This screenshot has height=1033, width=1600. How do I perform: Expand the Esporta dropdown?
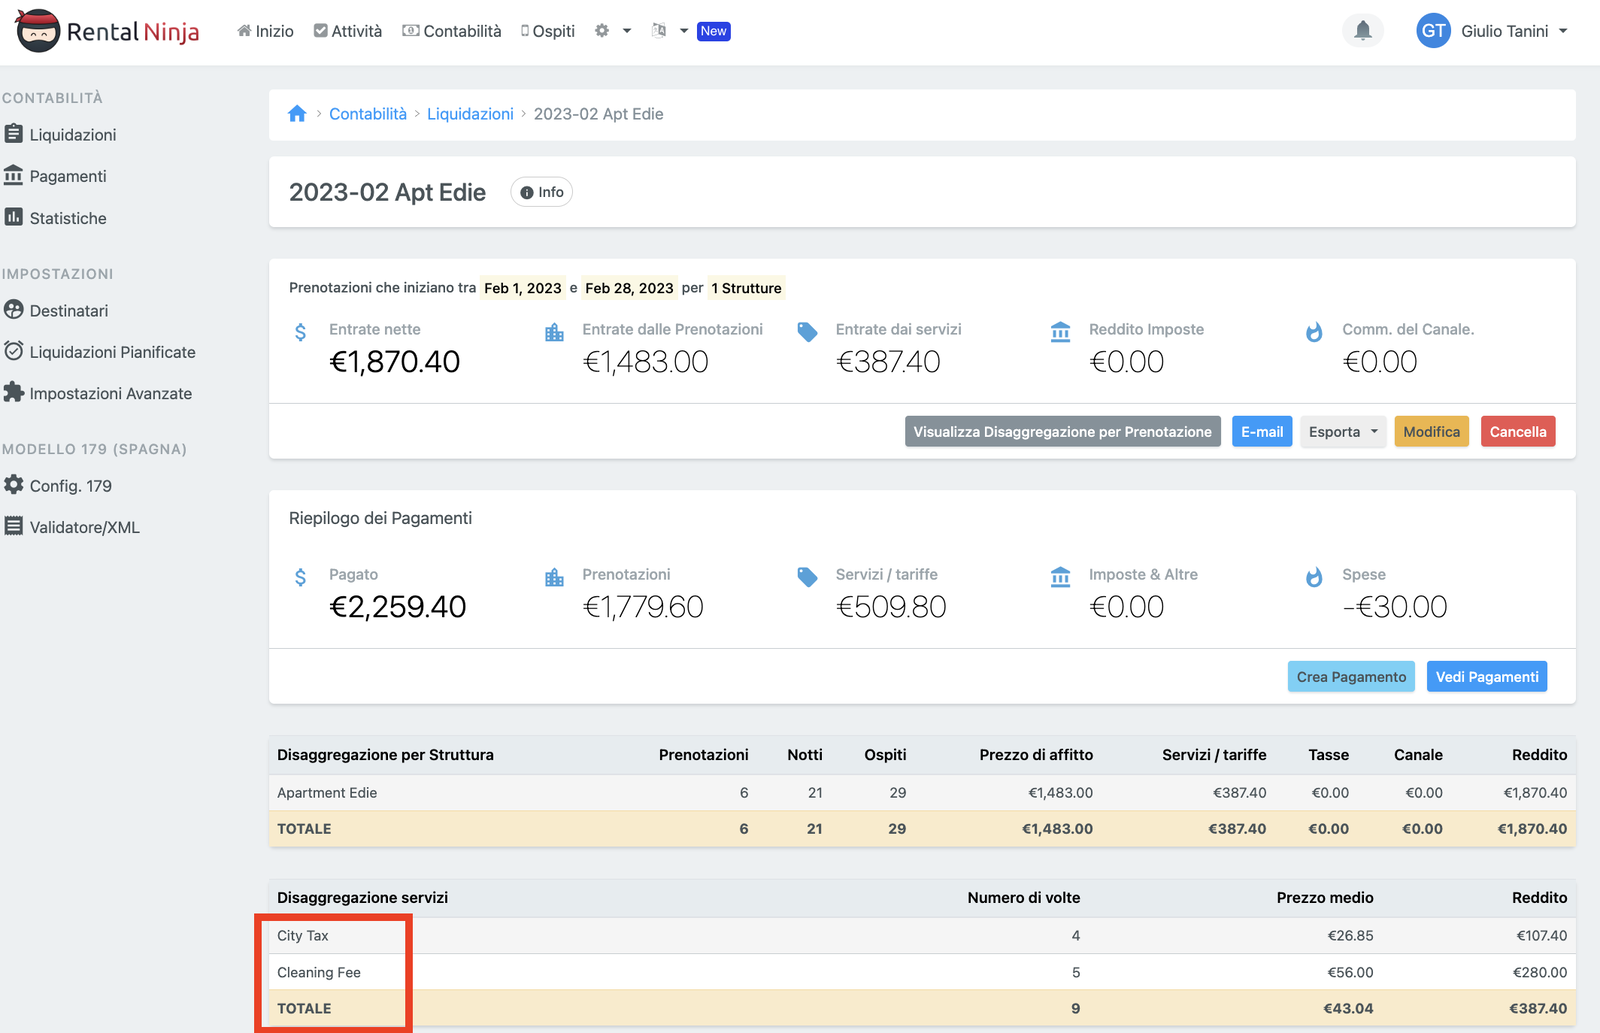(x=1342, y=432)
